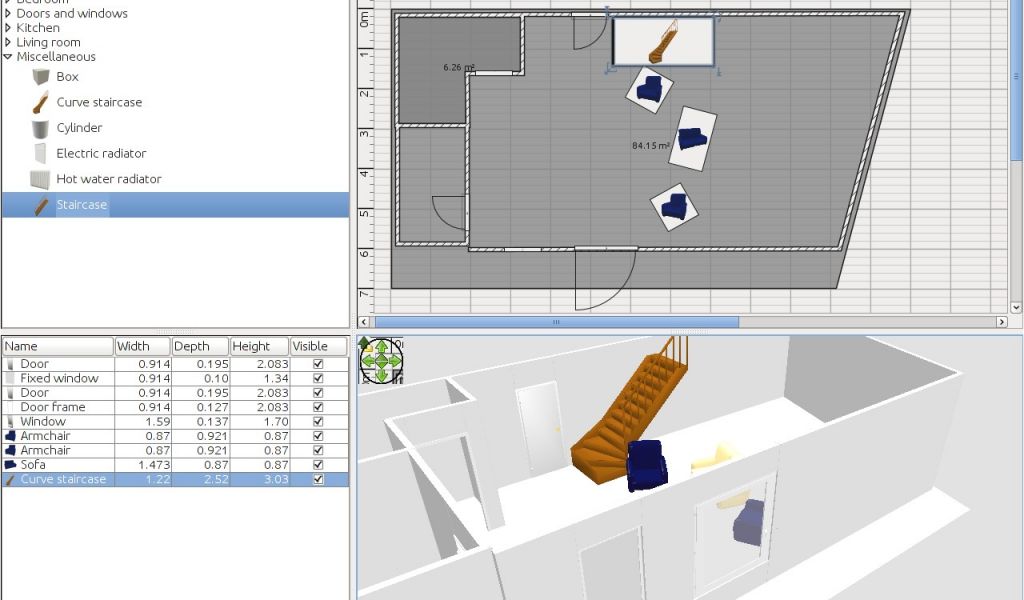Uncheck Visible for the Sofa row
The width and height of the screenshot is (1024, 600).
point(318,465)
